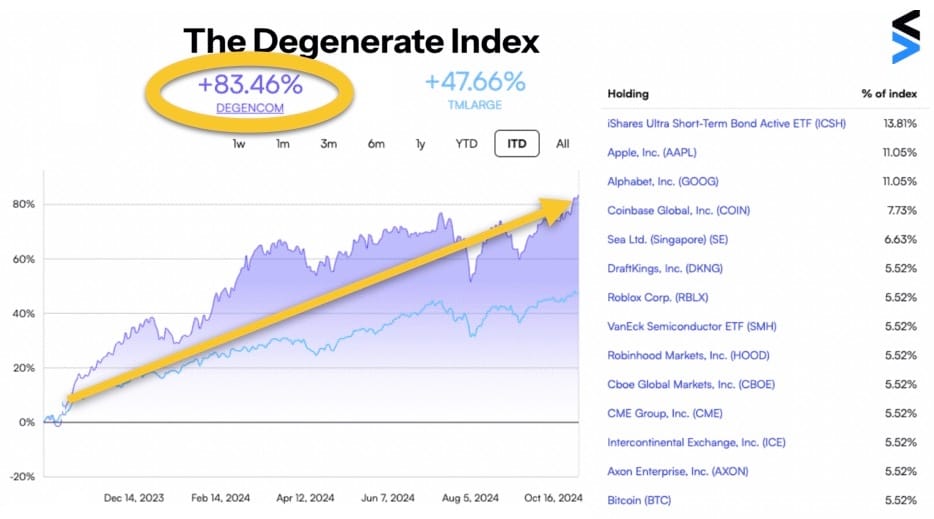Screen dimensions: 934x519
Task: Open Cboe Global Markets, Inc. (CBOE) holding
Action: pyautogui.click(x=691, y=384)
